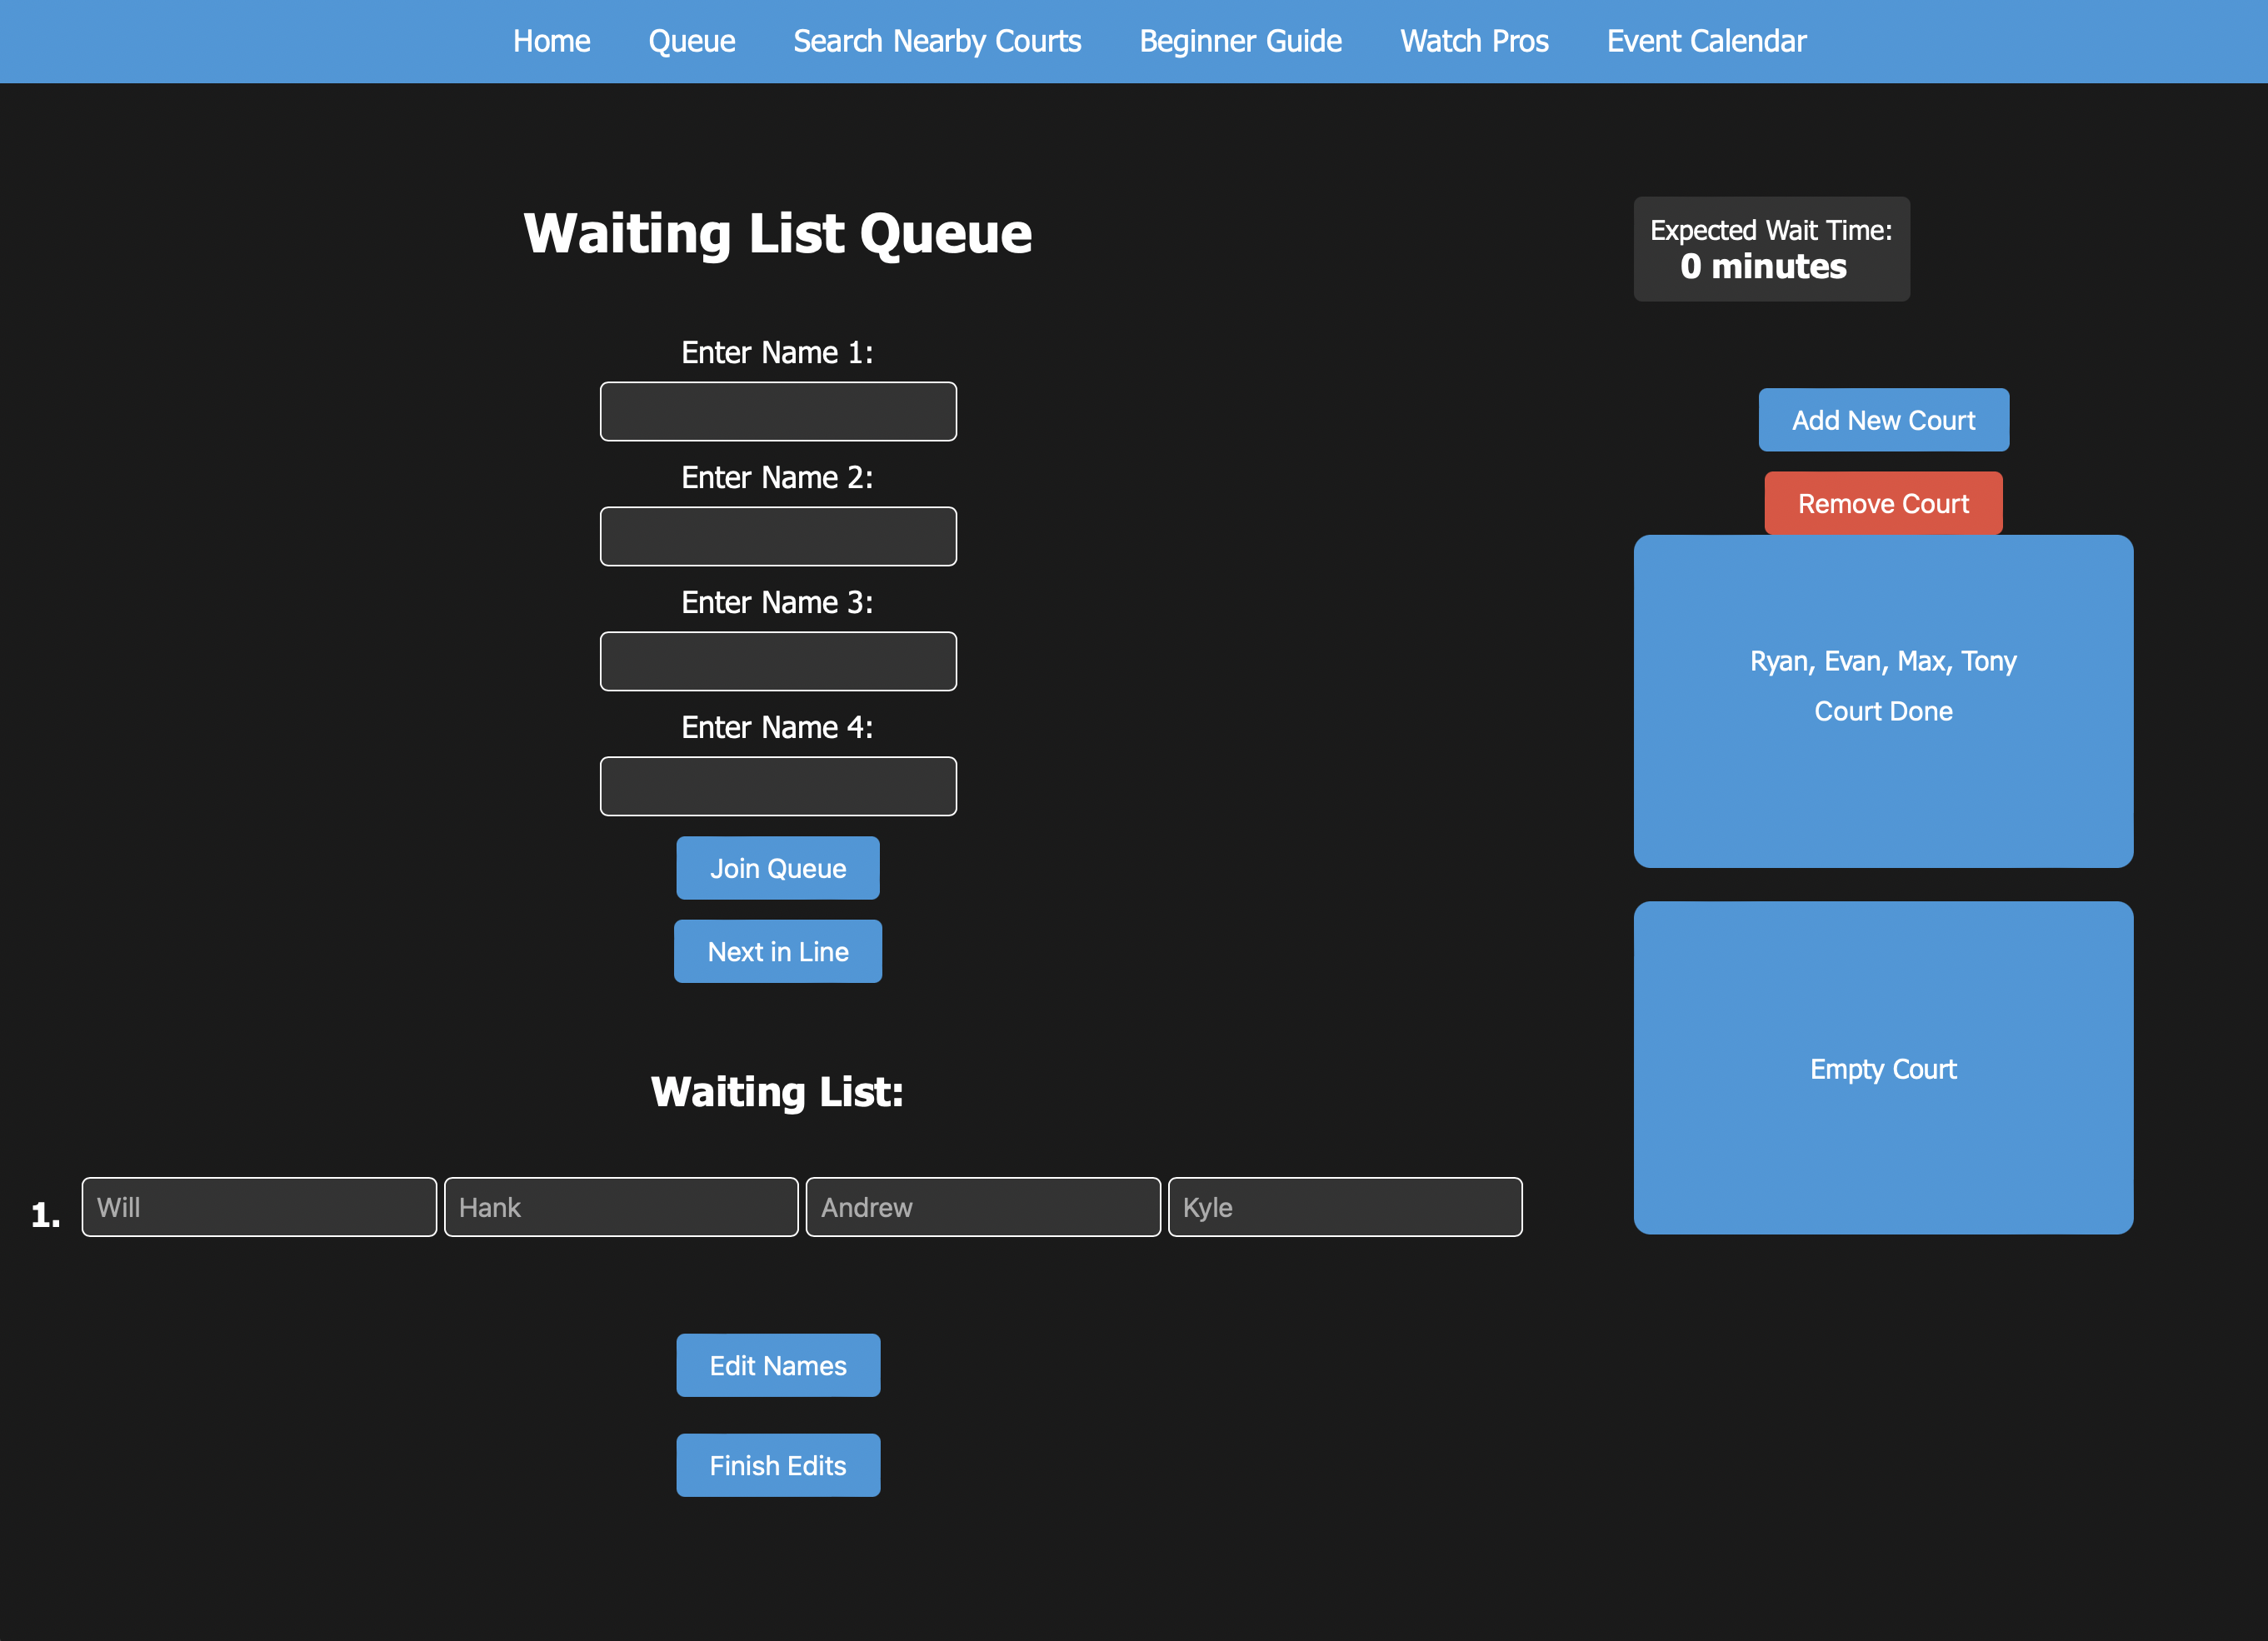Click the Enter Name 1 field
This screenshot has width=2268, height=1641.
pos(777,411)
